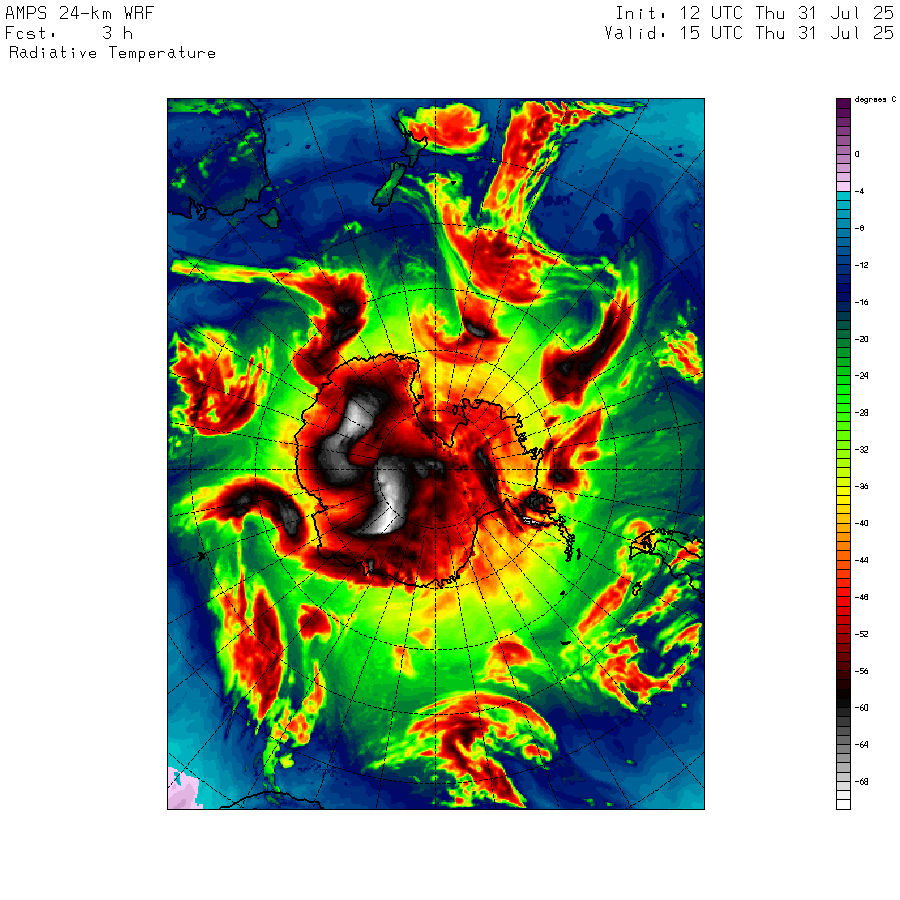The image size is (900, 900).
Task: Click the pink warm patch in the map's corner
Action: pyautogui.click(x=184, y=791)
